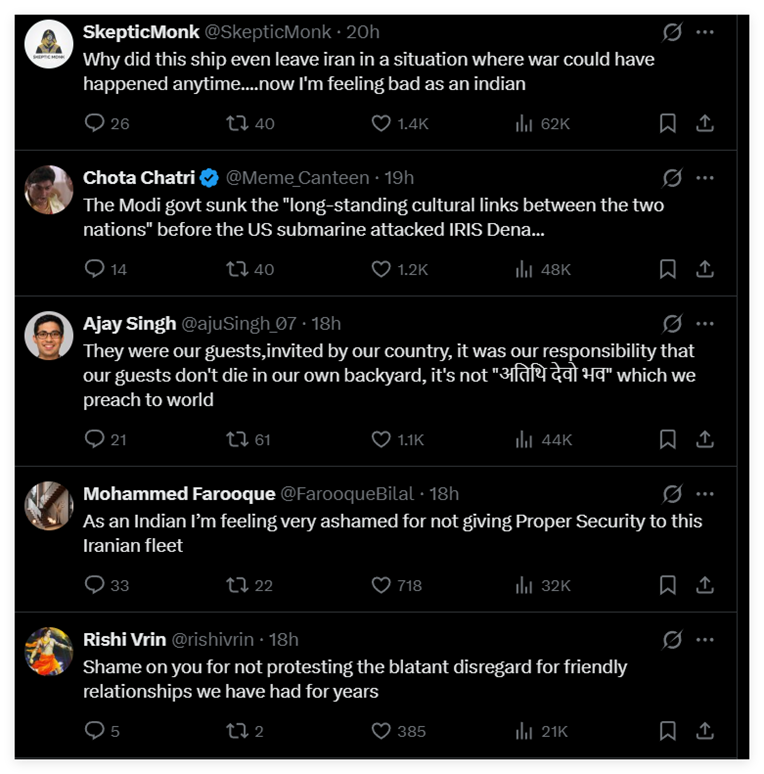Share Mohammed Farooque's tweet

704,585
